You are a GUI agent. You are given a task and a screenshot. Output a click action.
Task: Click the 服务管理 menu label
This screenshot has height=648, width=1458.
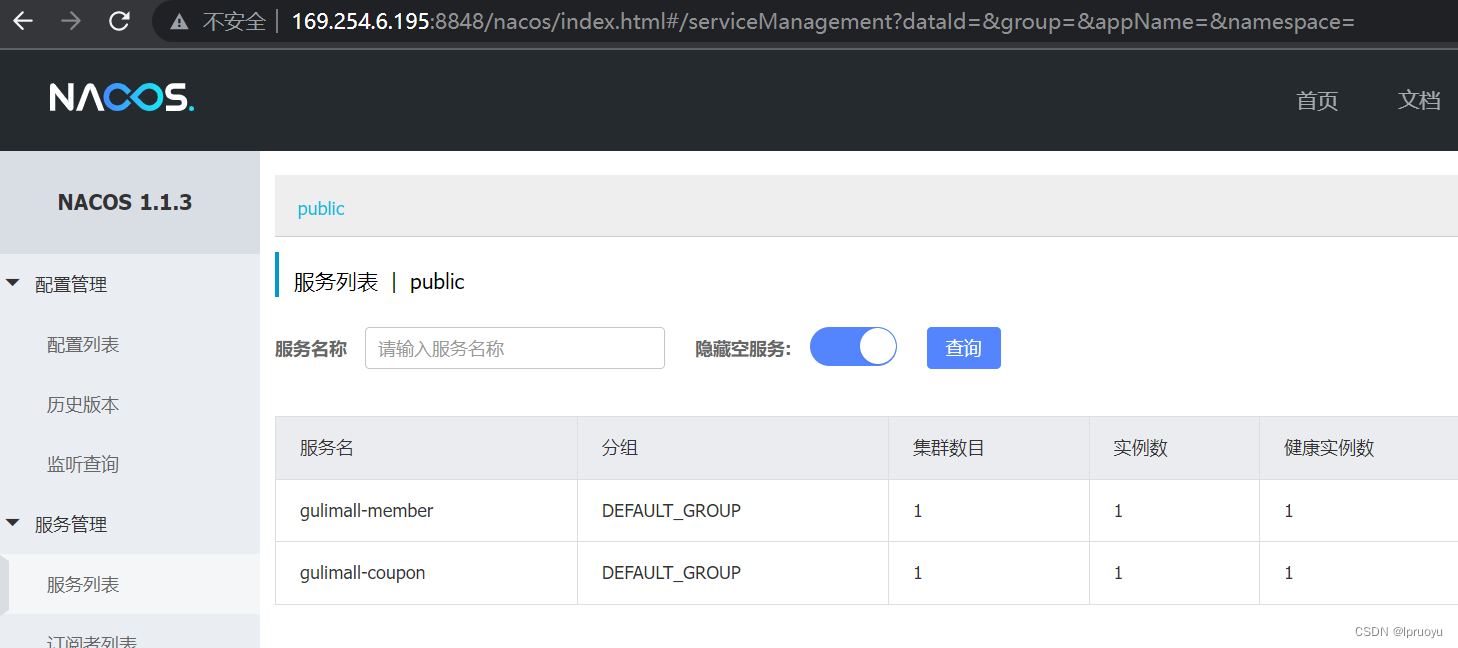point(71,525)
